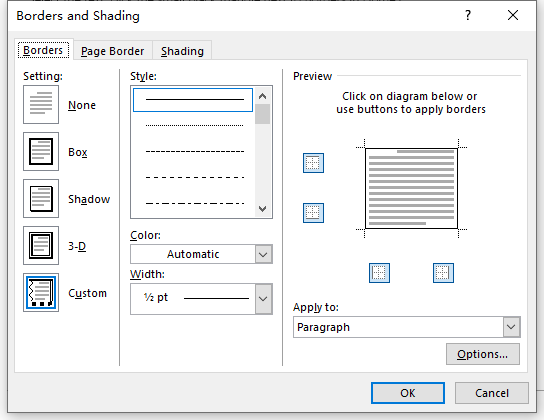Toggle the top border button in preview
The image size is (544, 420).
tap(313, 163)
